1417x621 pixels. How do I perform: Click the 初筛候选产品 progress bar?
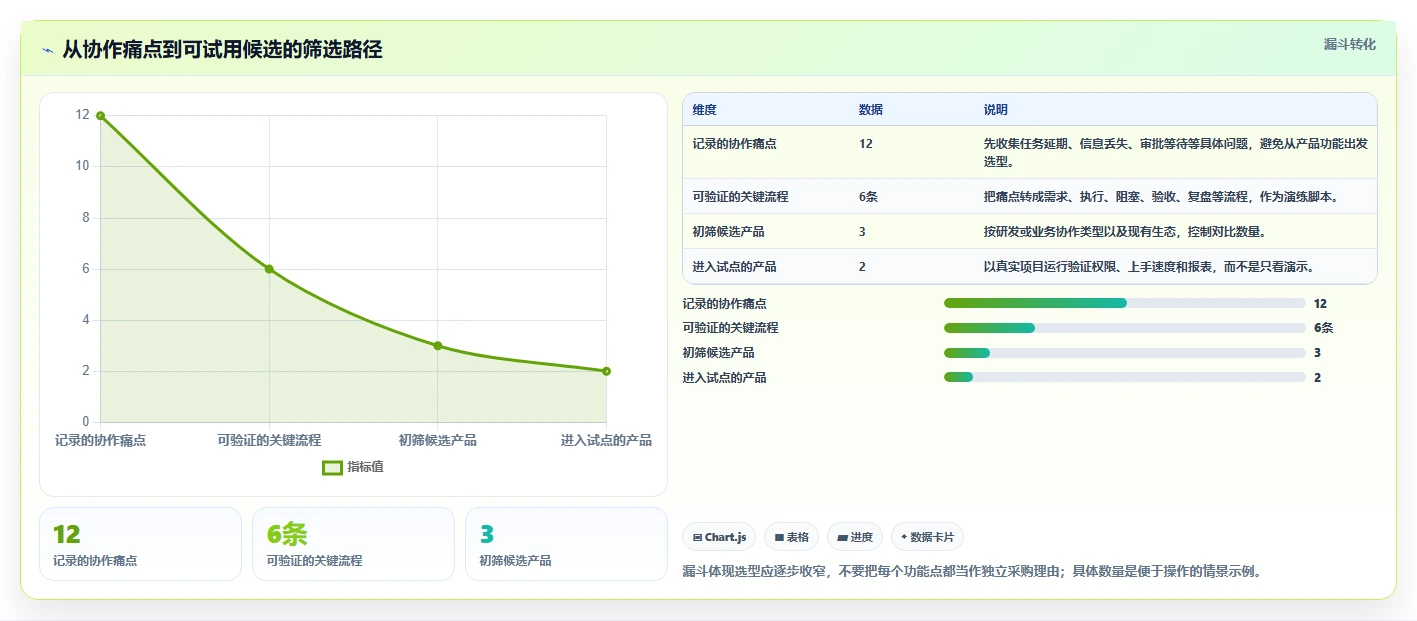[1125, 353]
